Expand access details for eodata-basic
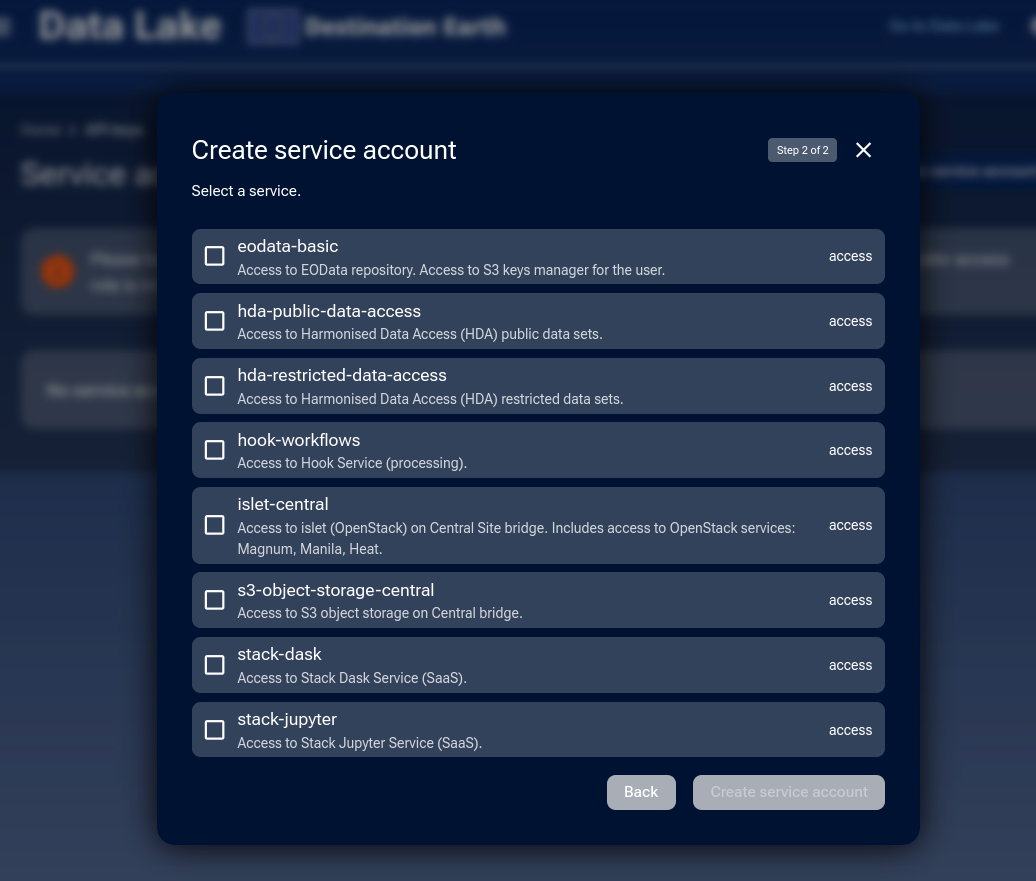The height and width of the screenshot is (881, 1036). tap(850, 256)
